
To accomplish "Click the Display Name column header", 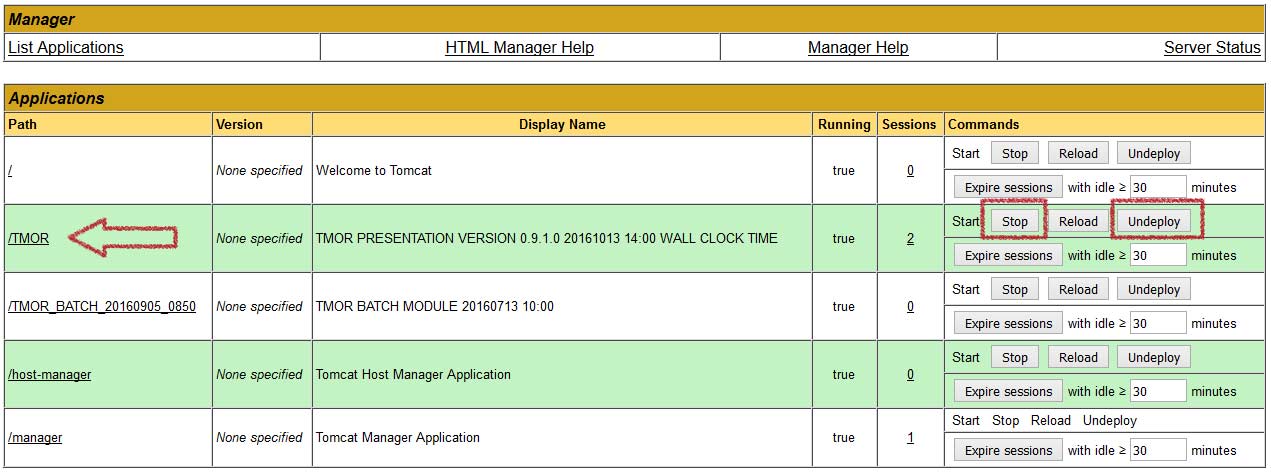I will [x=562, y=124].
